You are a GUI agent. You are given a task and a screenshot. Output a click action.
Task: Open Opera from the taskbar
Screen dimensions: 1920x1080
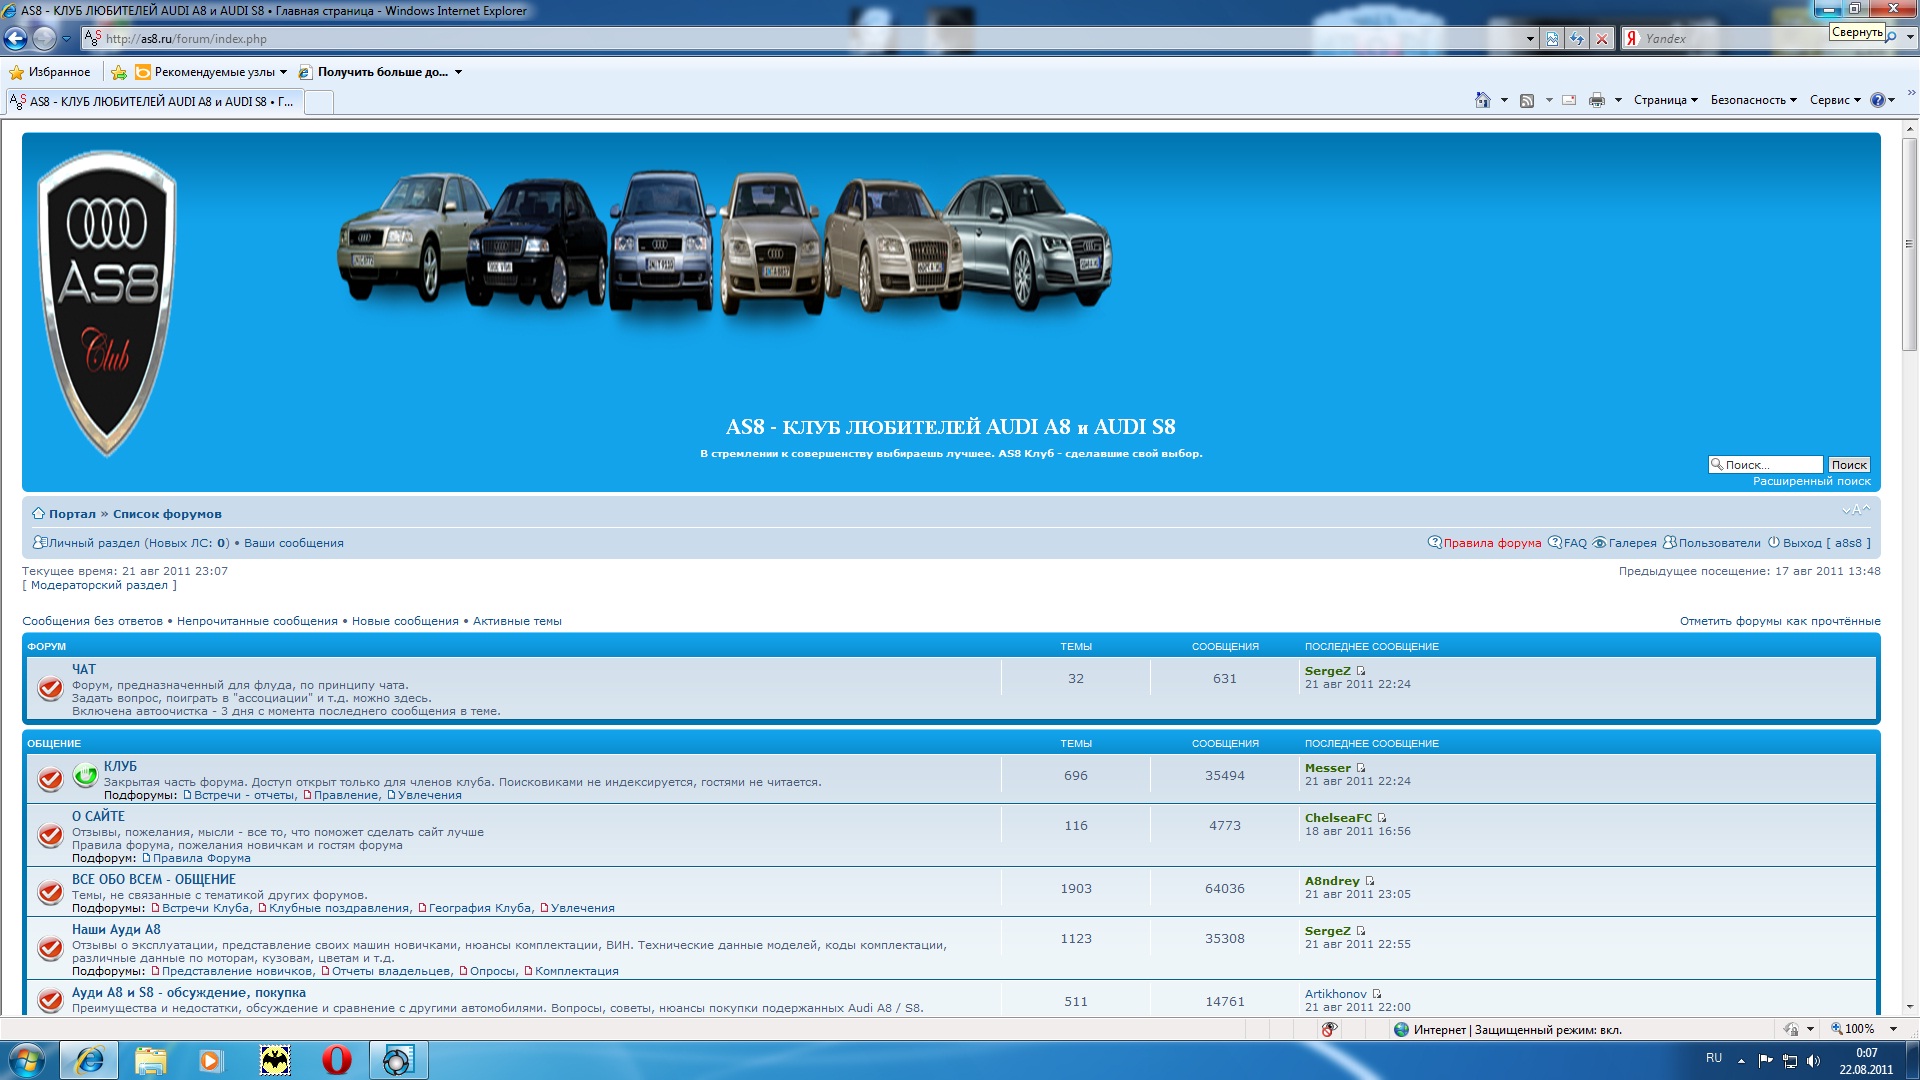336,1060
